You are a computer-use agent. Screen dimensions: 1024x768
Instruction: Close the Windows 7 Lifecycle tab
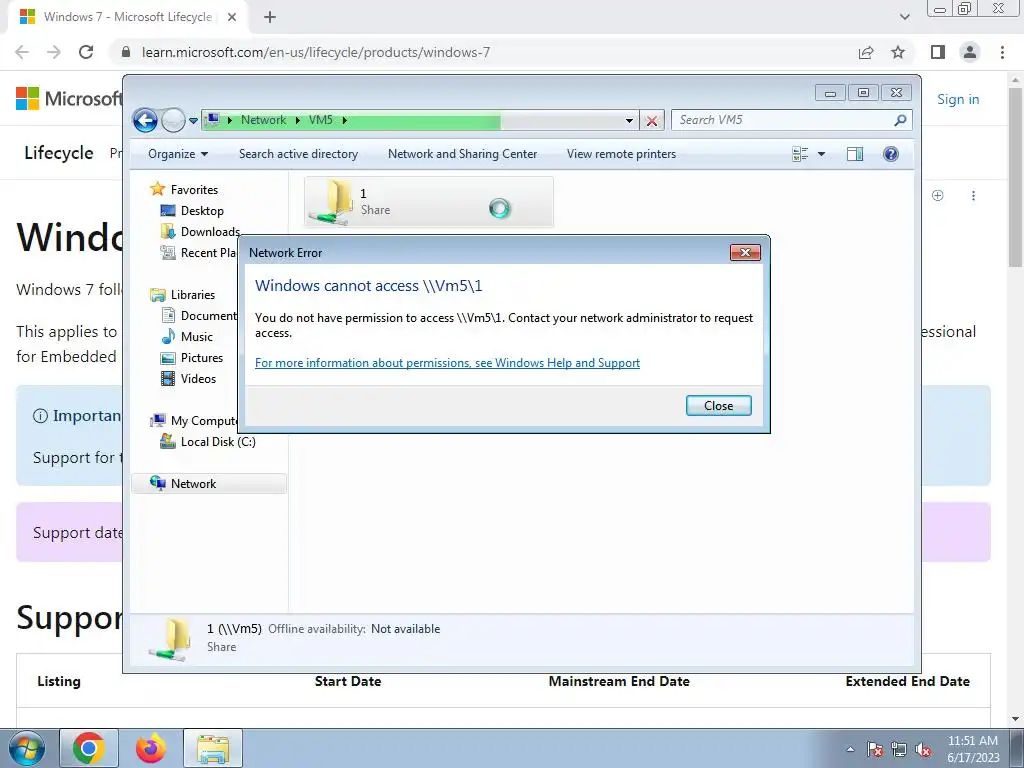tap(232, 17)
